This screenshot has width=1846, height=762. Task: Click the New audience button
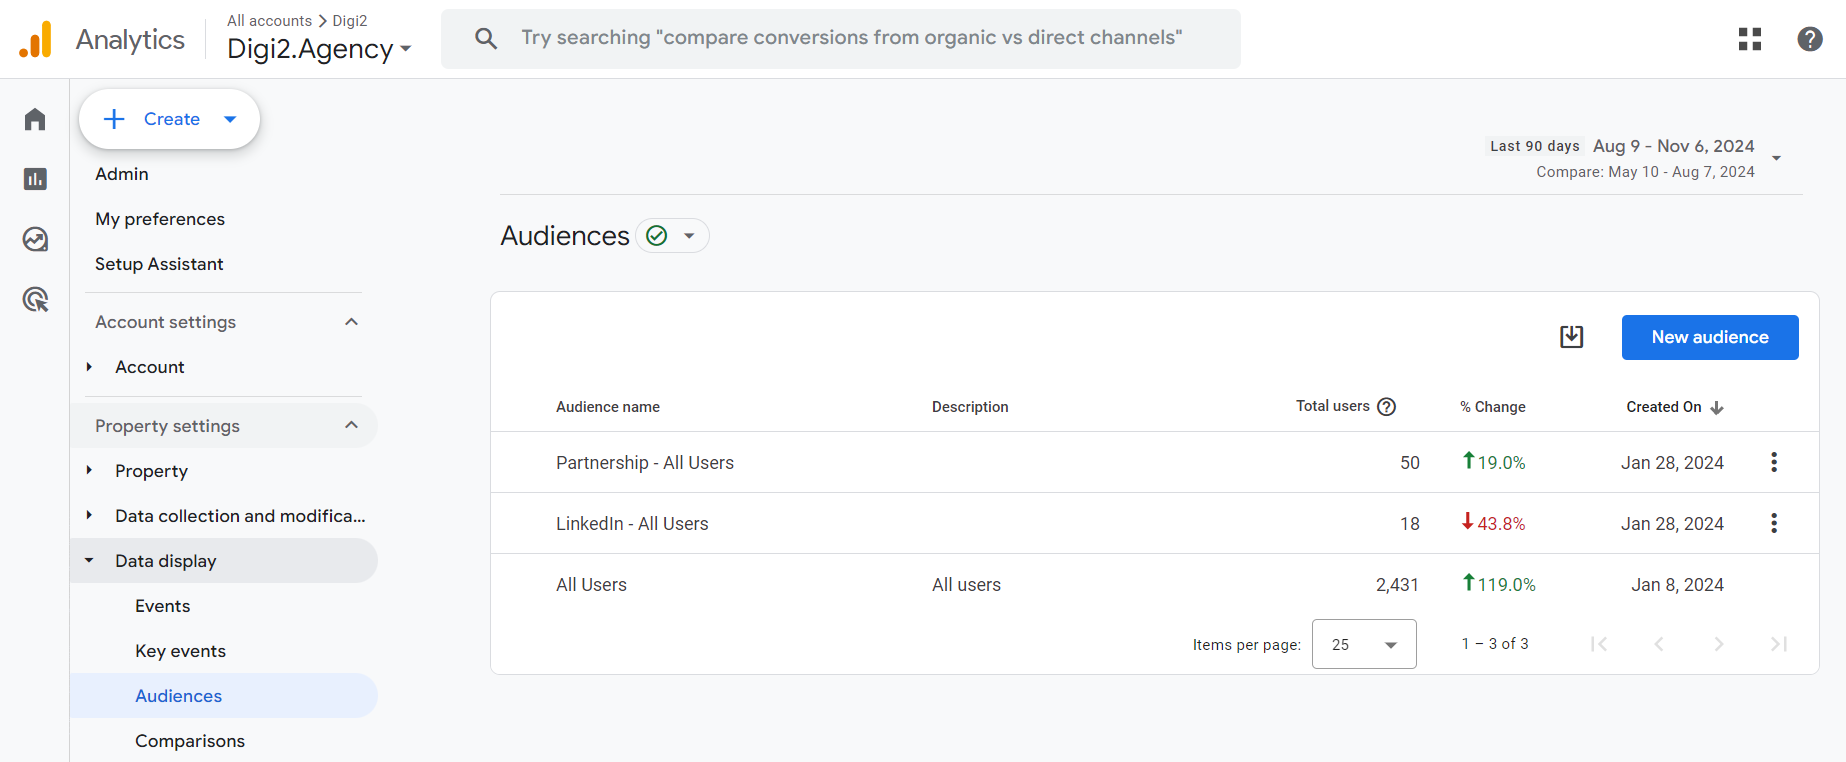[1710, 337]
